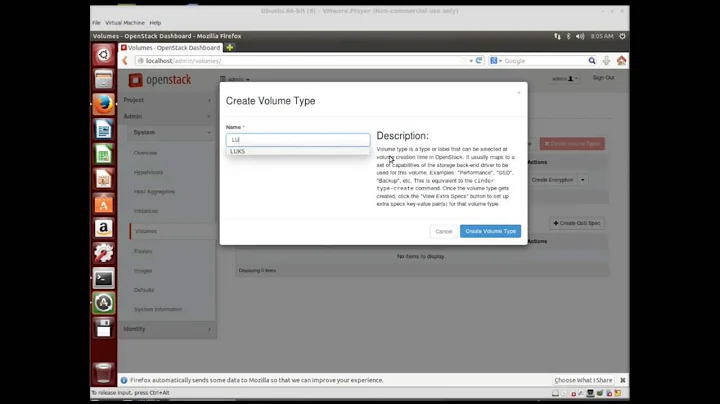Open Software Updater in the dock
The height and width of the screenshot is (404, 720).
point(103,303)
